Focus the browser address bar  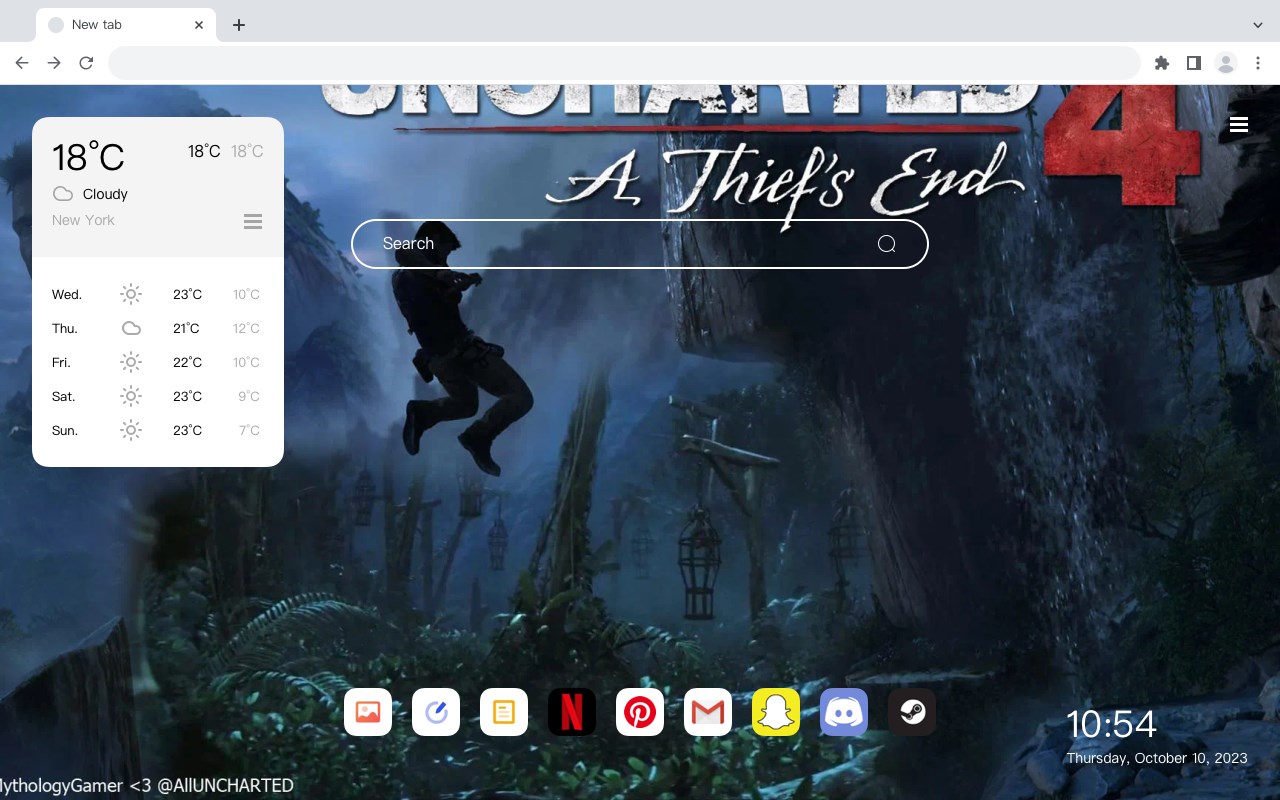(x=624, y=63)
